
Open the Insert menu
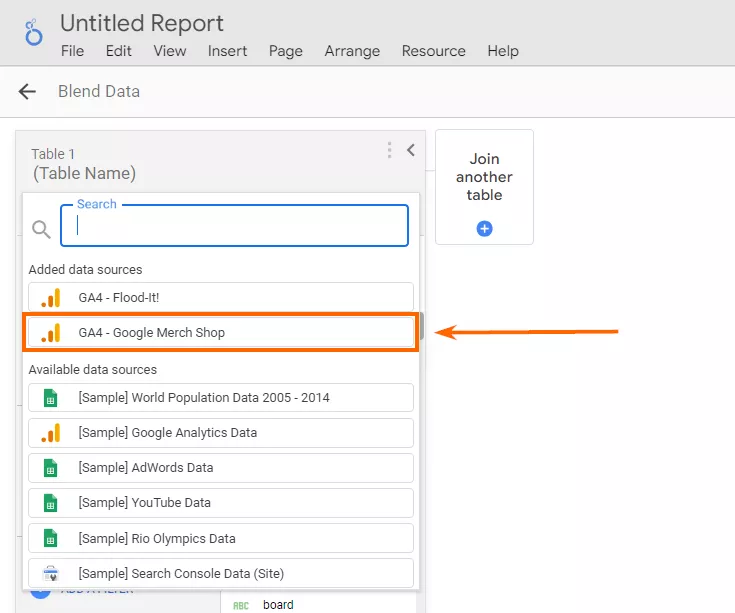click(227, 51)
